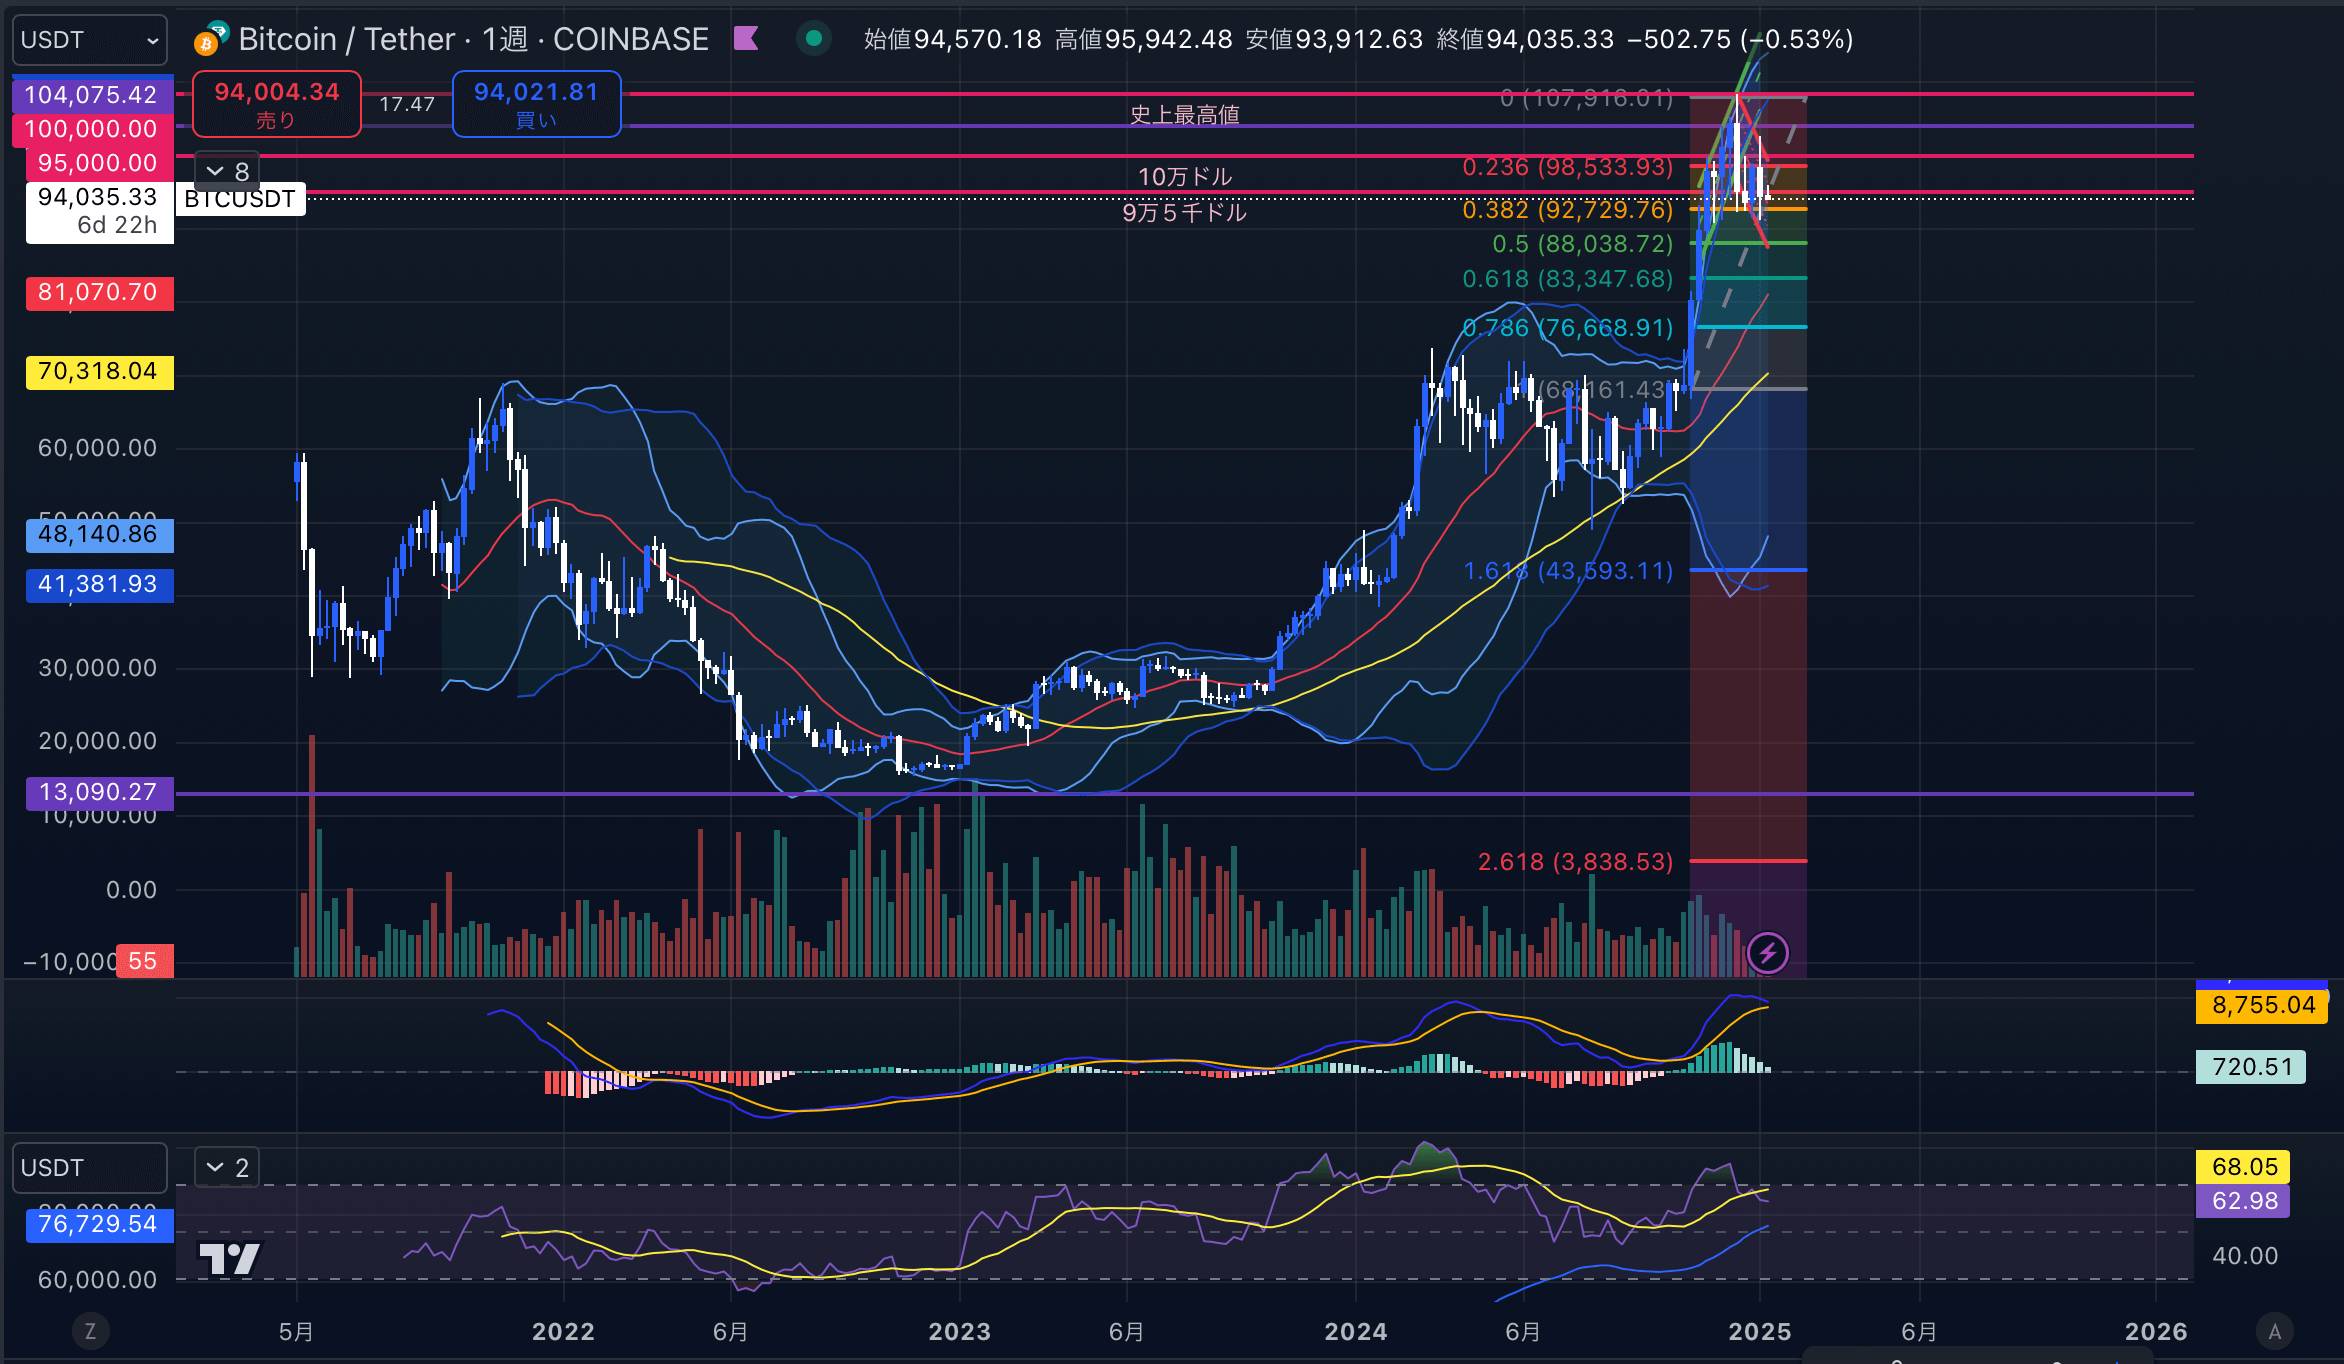Click the 2024 label on time axis
Image resolution: width=2344 pixels, height=1364 pixels.
click(x=1356, y=1331)
